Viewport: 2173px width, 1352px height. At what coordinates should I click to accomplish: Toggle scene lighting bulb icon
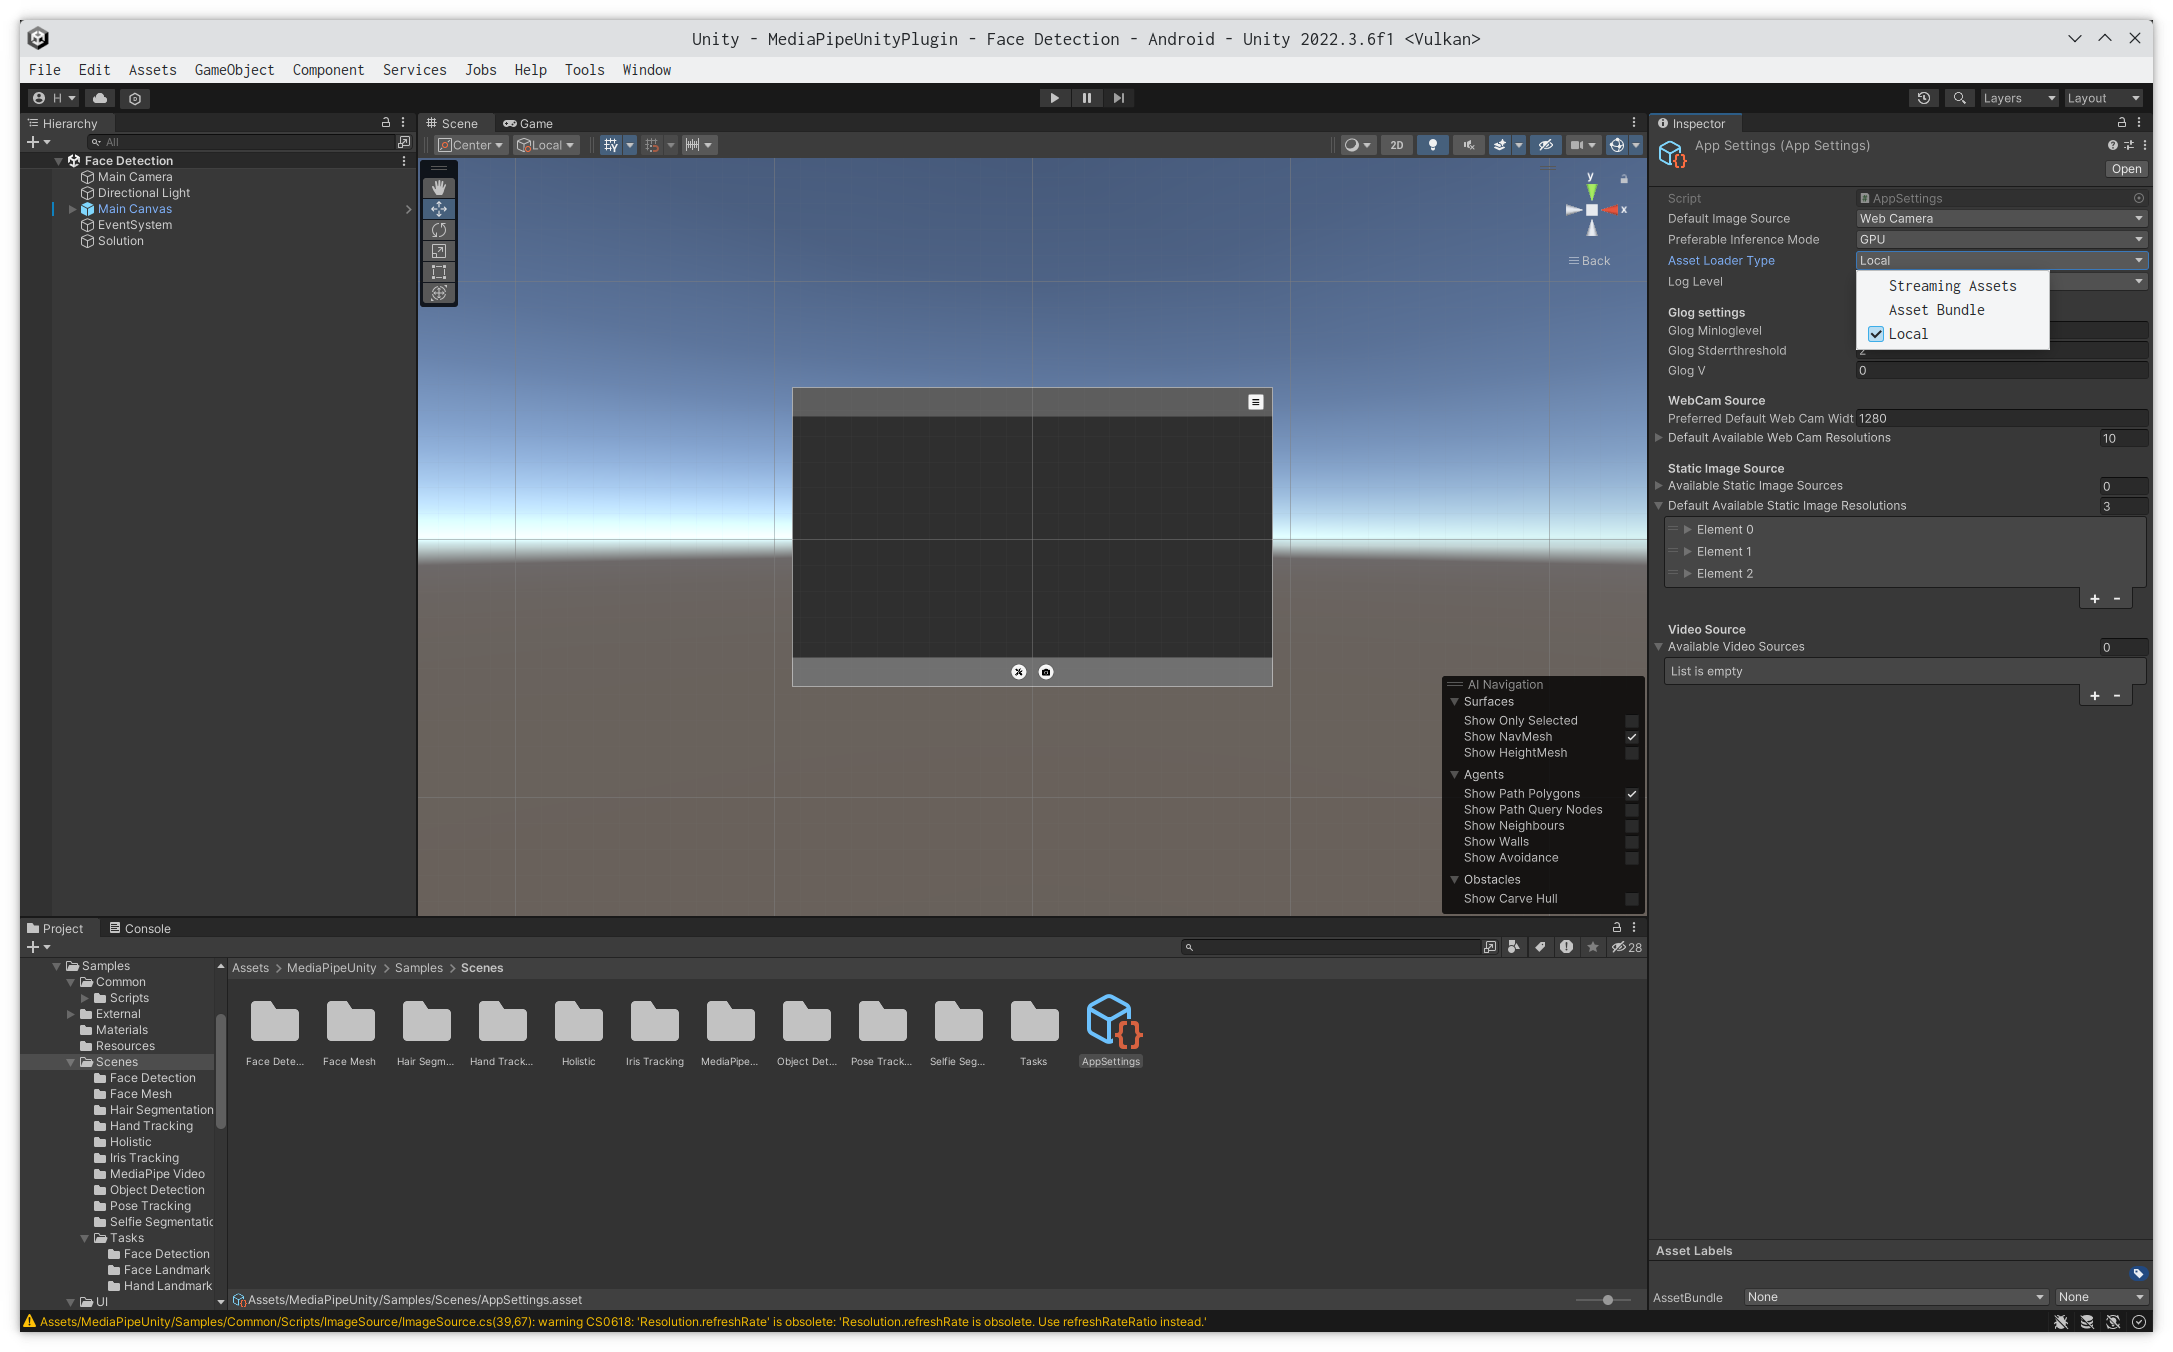(1433, 145)
